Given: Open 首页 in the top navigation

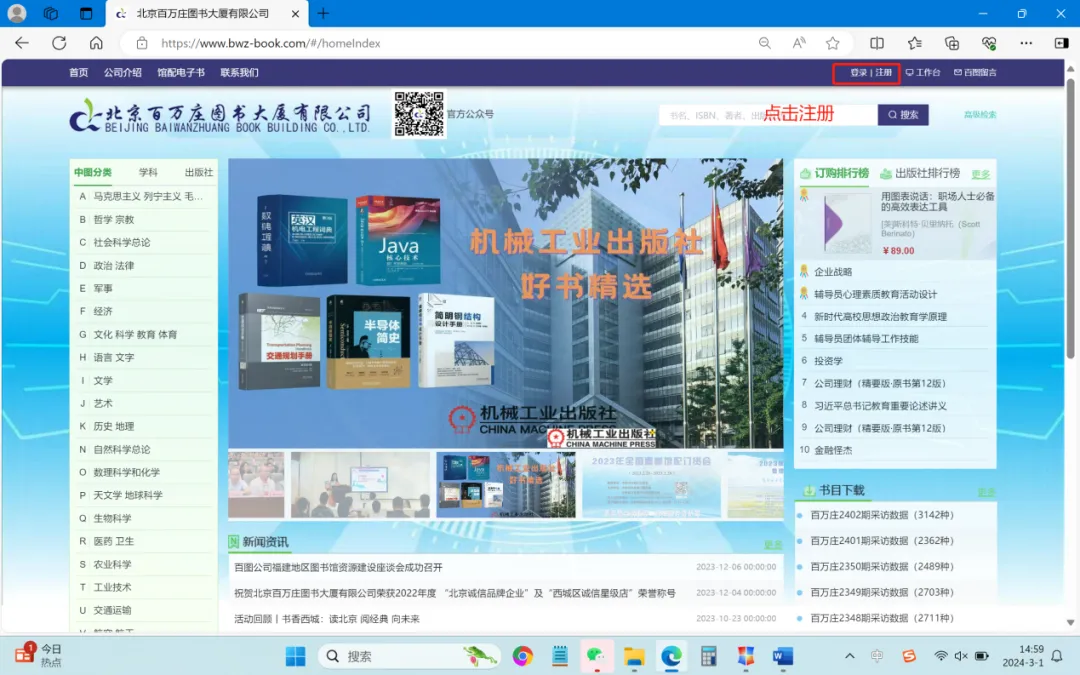Looking at the screenshot, I should 79,72.
